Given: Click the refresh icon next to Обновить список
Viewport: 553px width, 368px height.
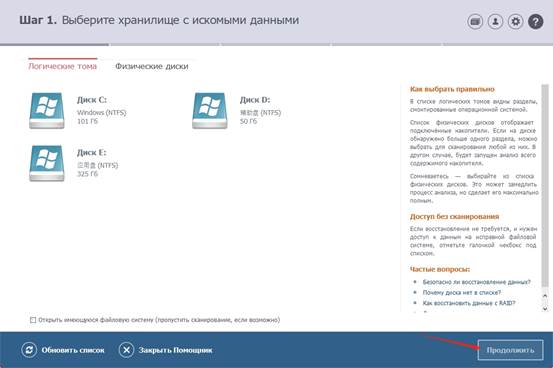Looking at the screenshot, I should (29, 350).
